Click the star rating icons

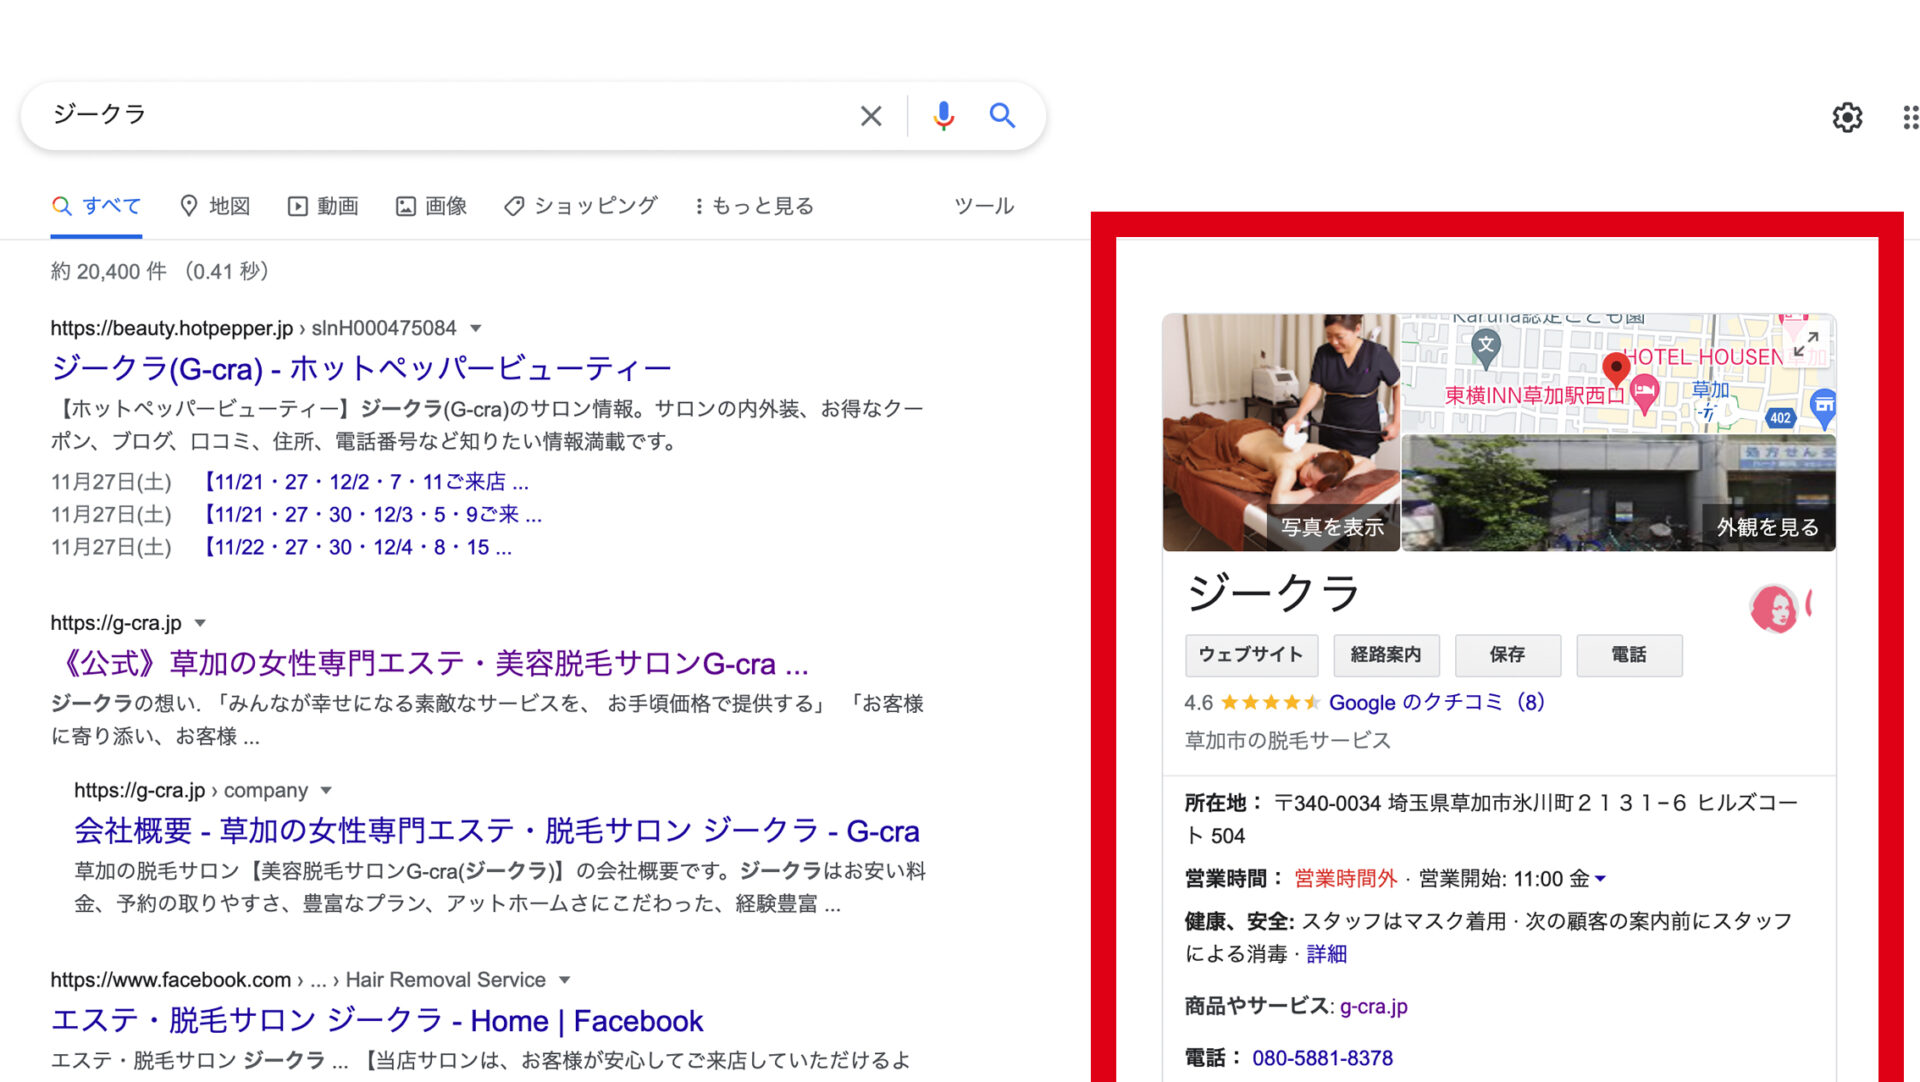tap(1270, 703)
